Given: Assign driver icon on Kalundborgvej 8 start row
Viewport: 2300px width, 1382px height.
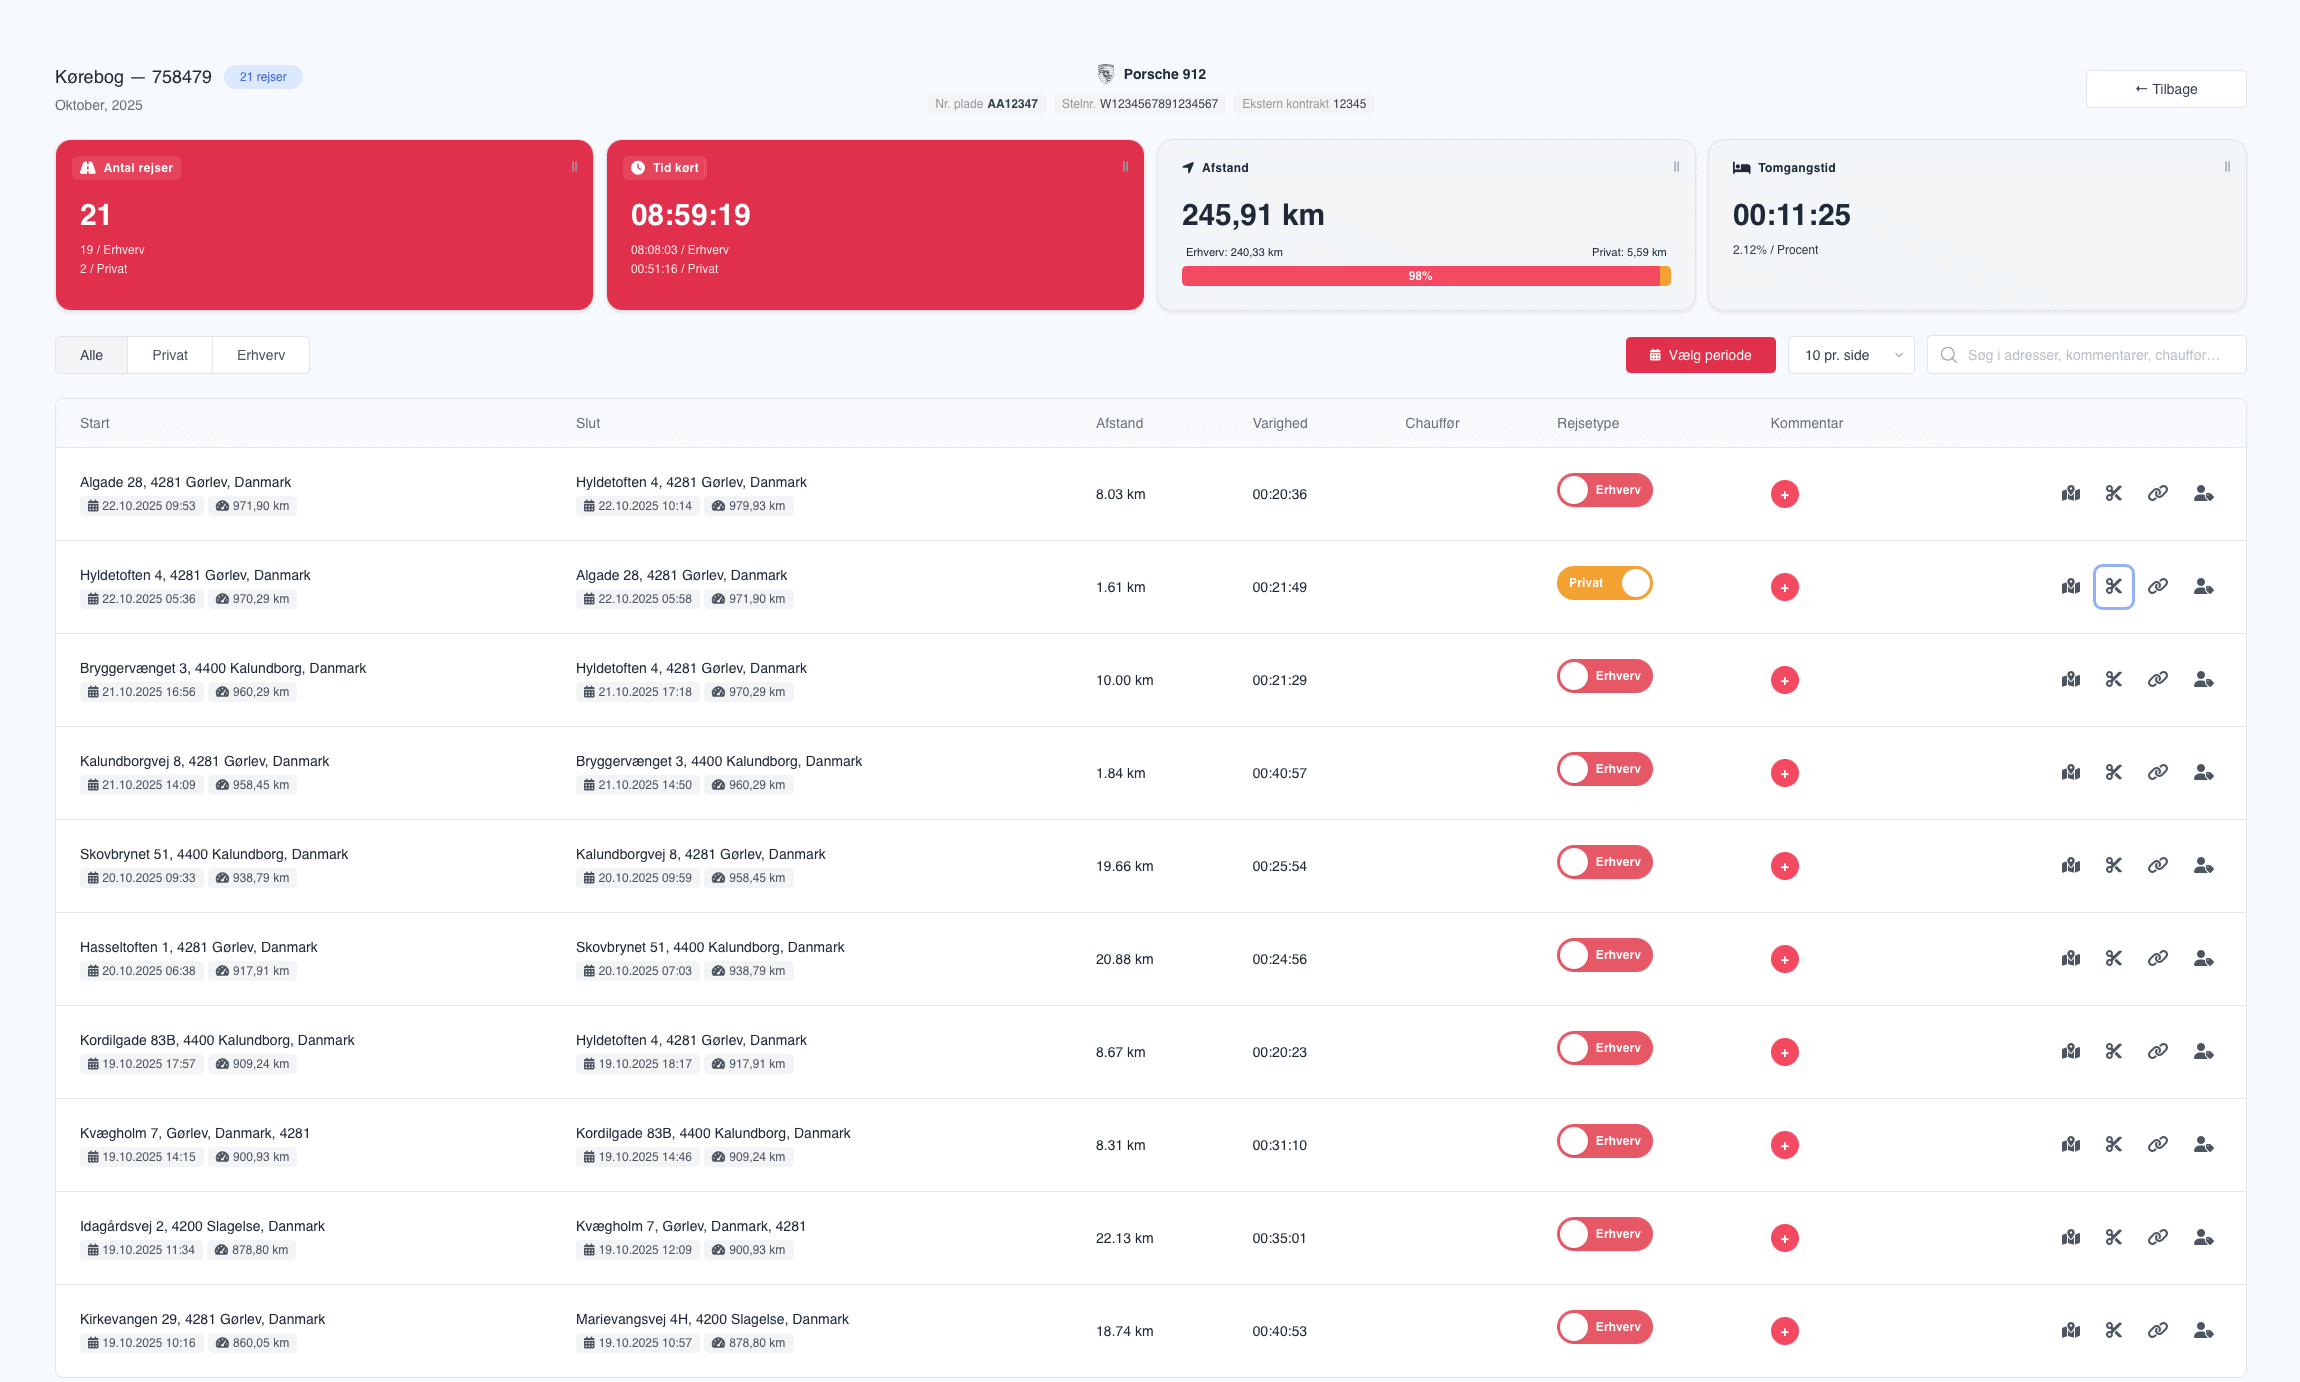Looking at the screenshot, I should coord(2203,772).
